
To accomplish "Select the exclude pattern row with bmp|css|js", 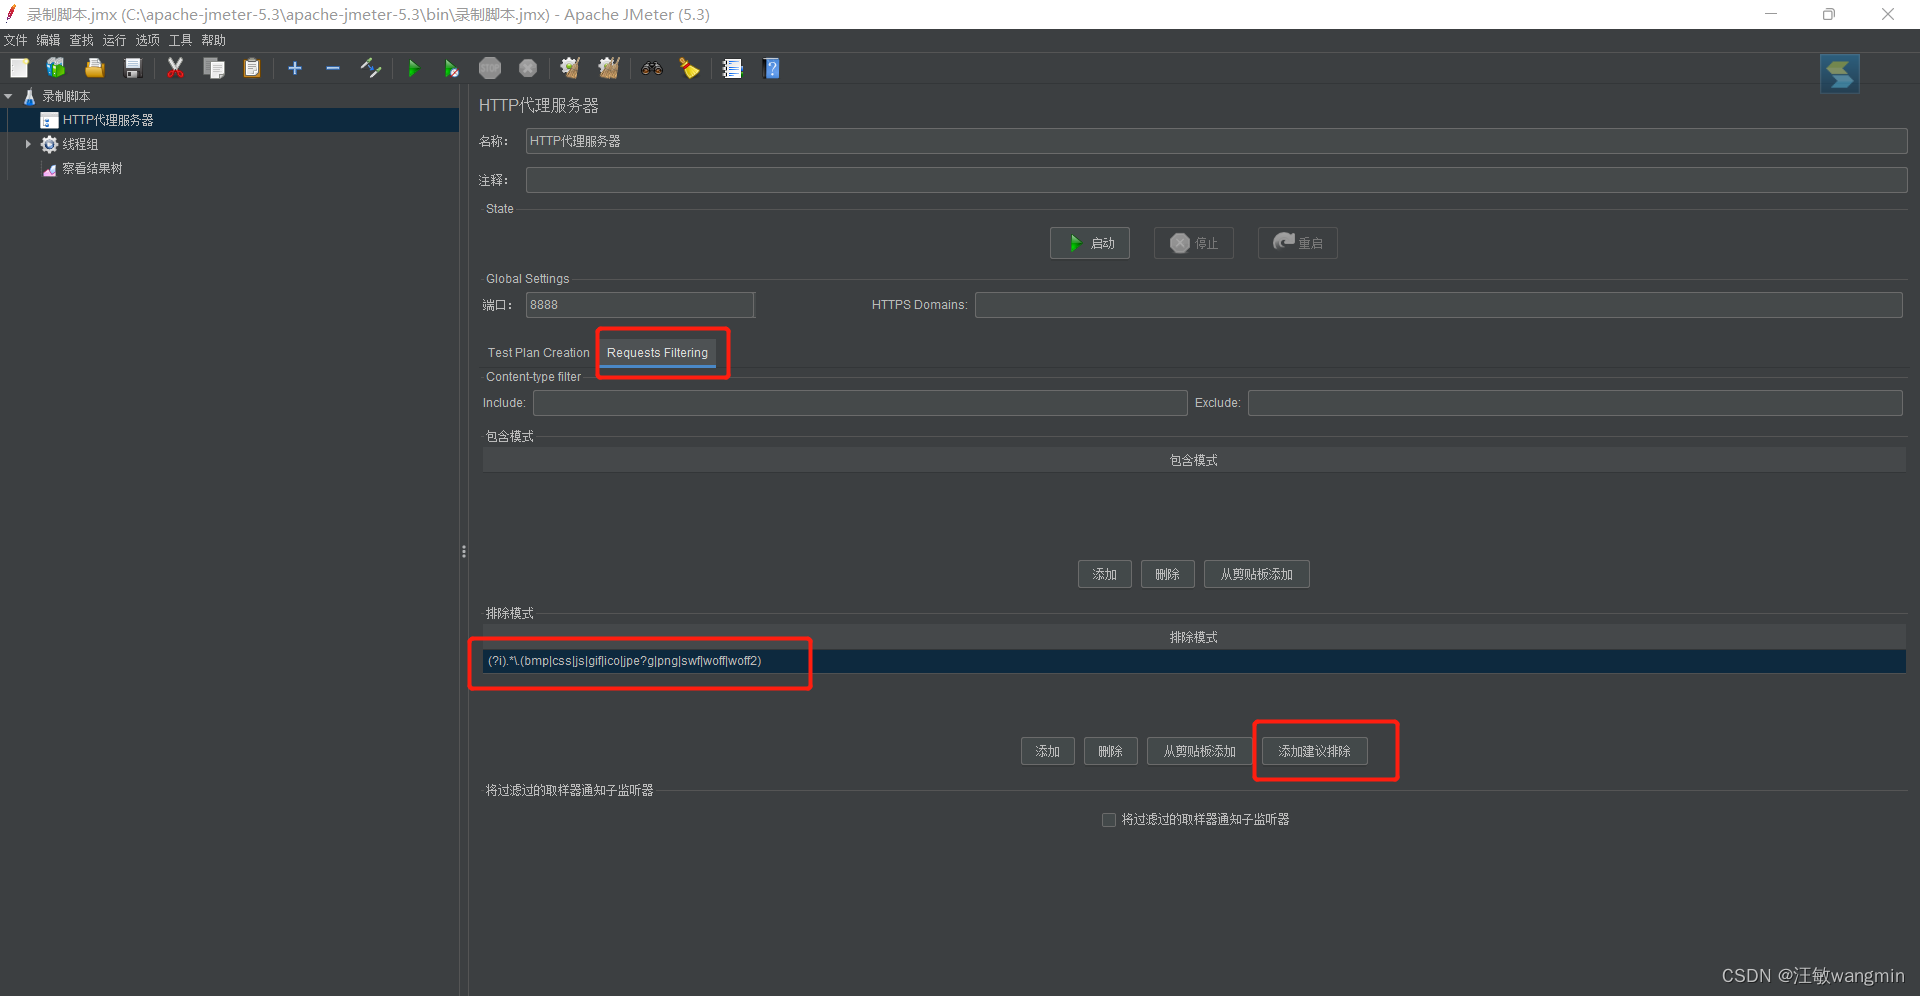I will coord(1194,661).
